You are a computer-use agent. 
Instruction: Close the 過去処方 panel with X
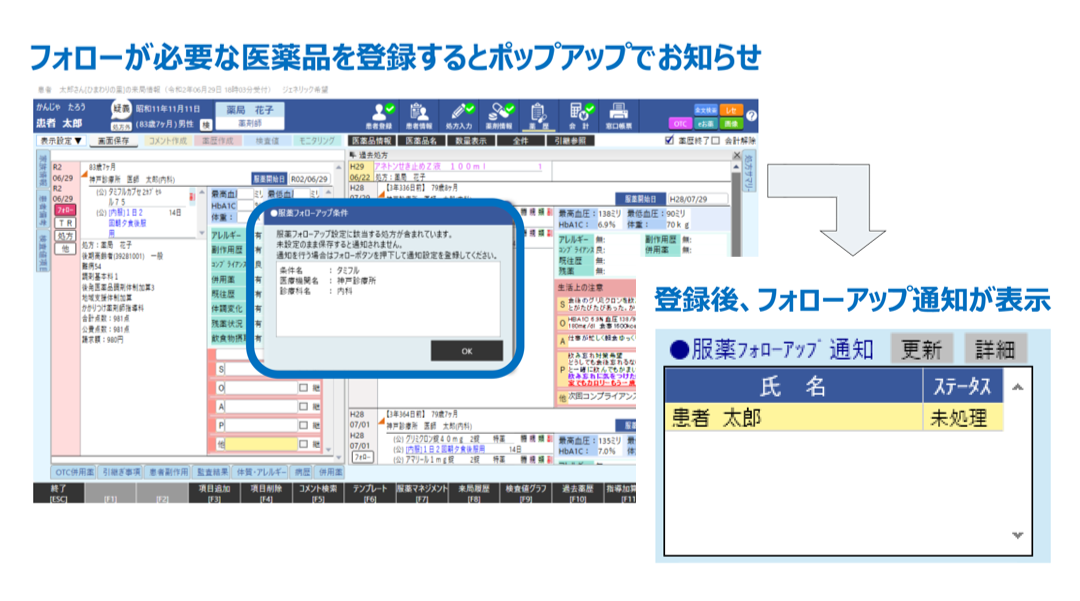[736, 156]
